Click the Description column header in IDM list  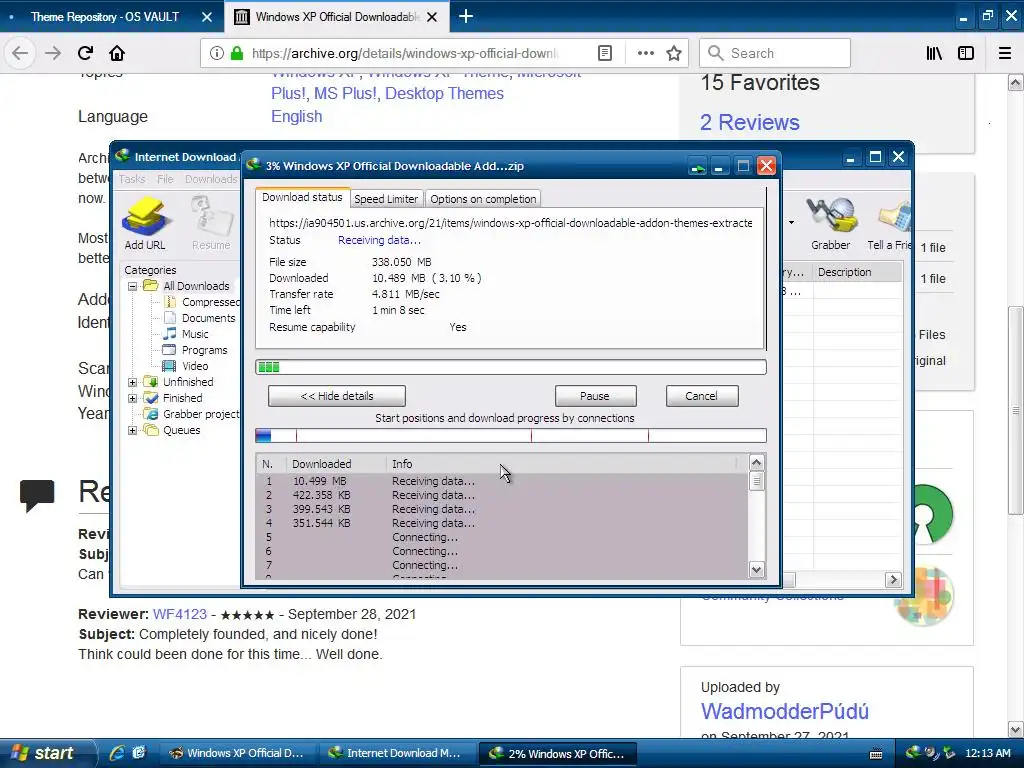point(858,272)
